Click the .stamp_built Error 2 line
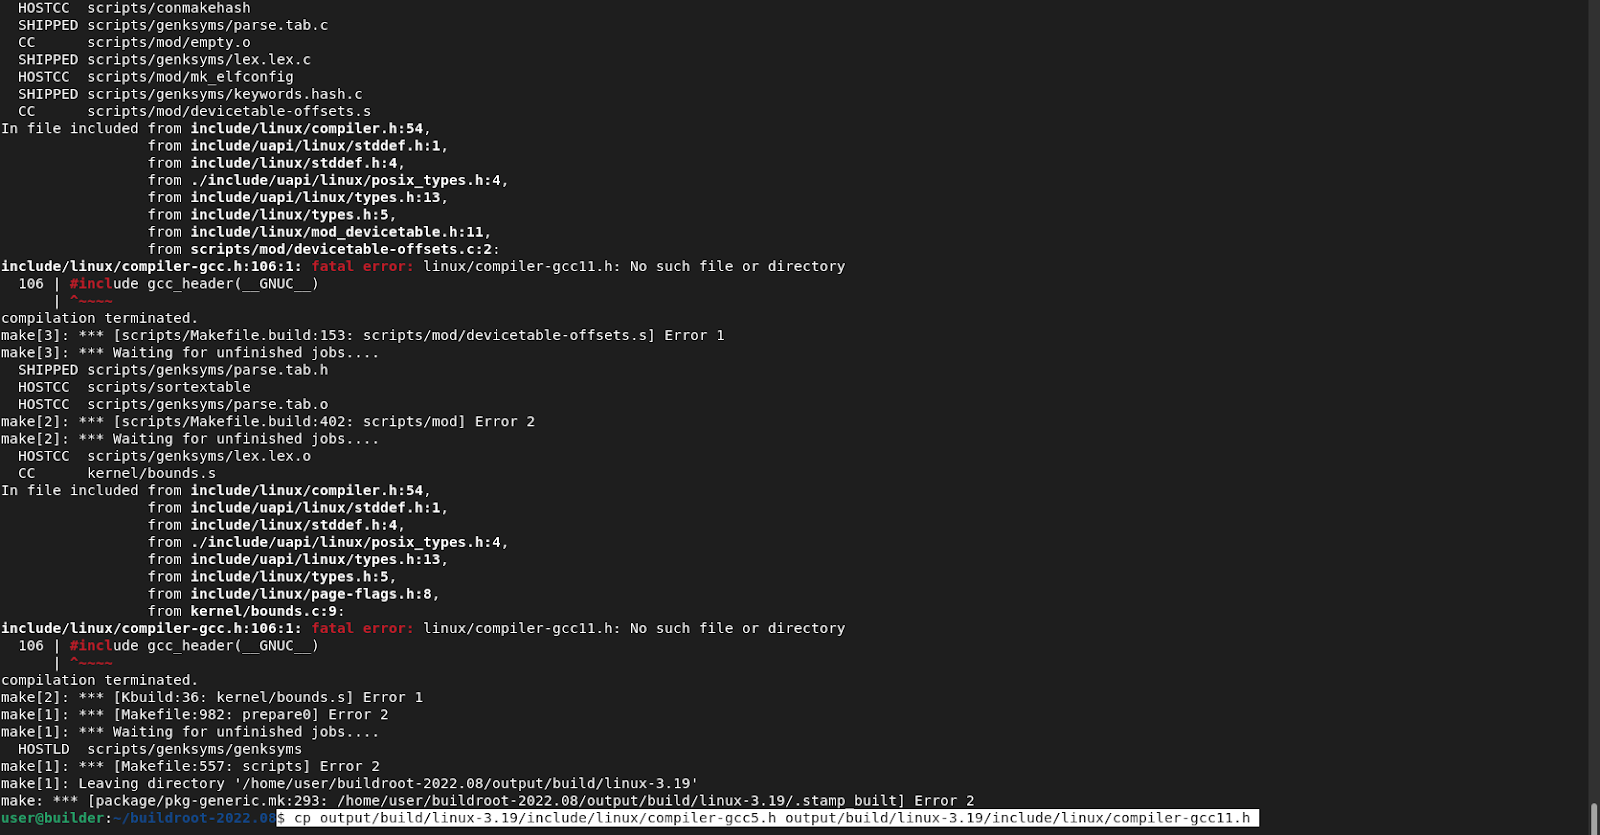 pos(487,801)
